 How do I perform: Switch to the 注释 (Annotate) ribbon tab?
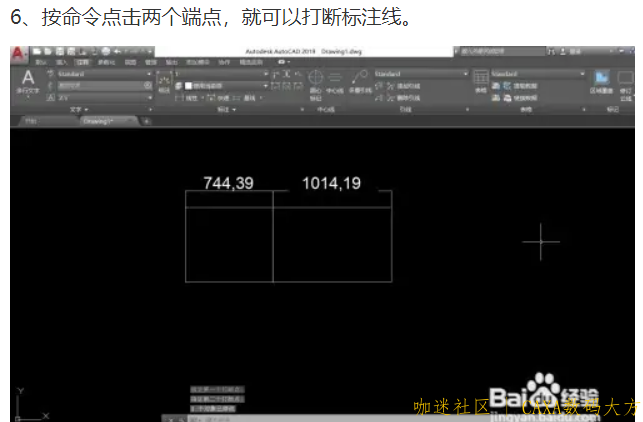[x=82, y=62]
